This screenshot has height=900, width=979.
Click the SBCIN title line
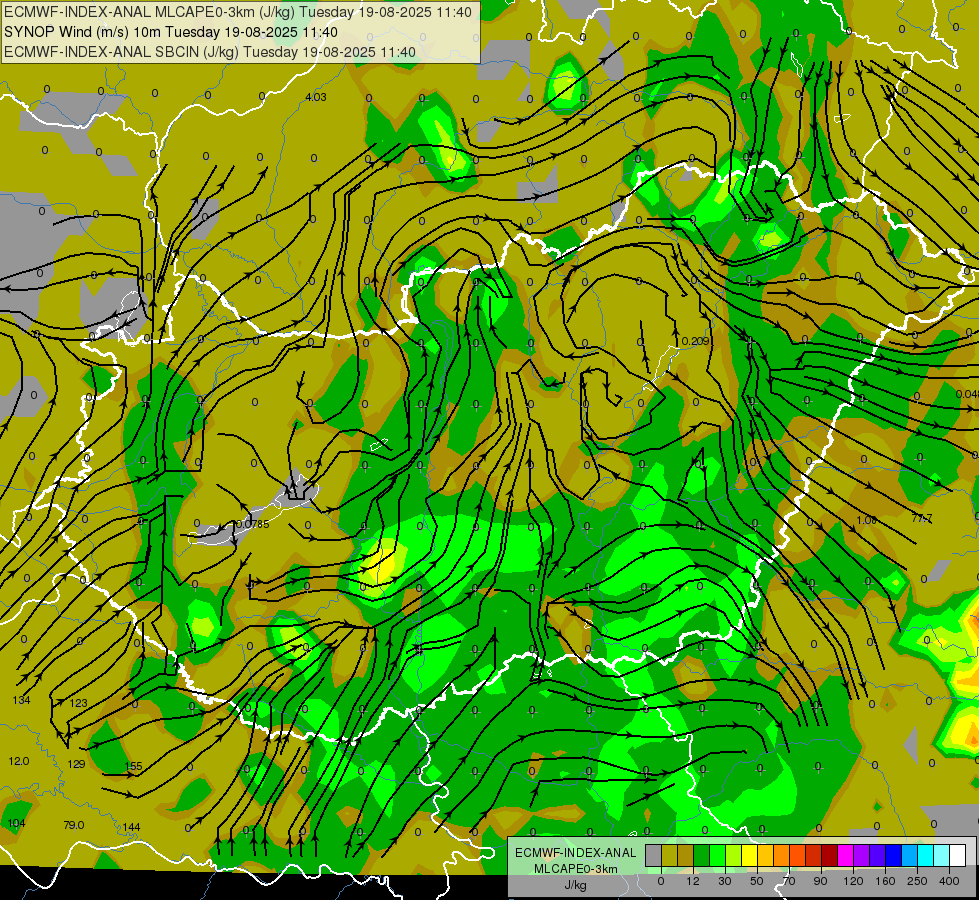point(210,52)
